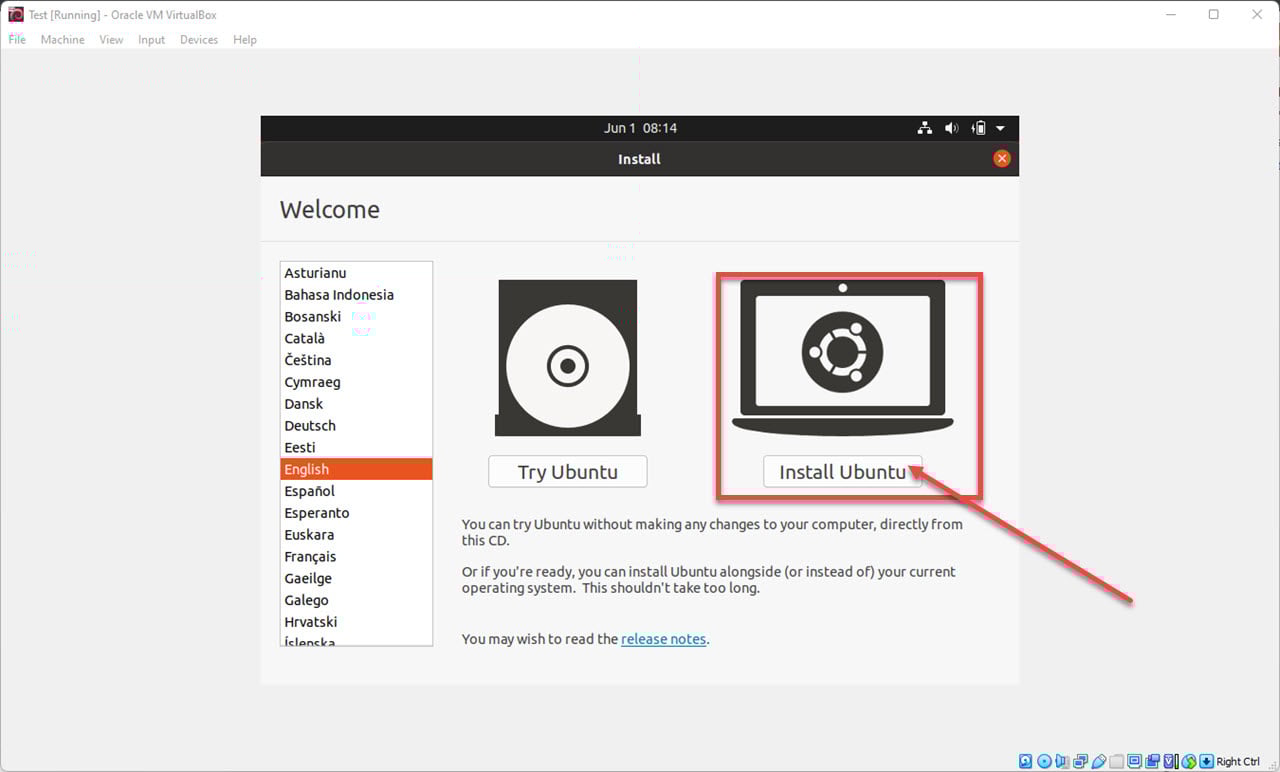Viewport: 1280px width, 772px height.
Task: Select Asturianu language
Action: click(356, 273)
